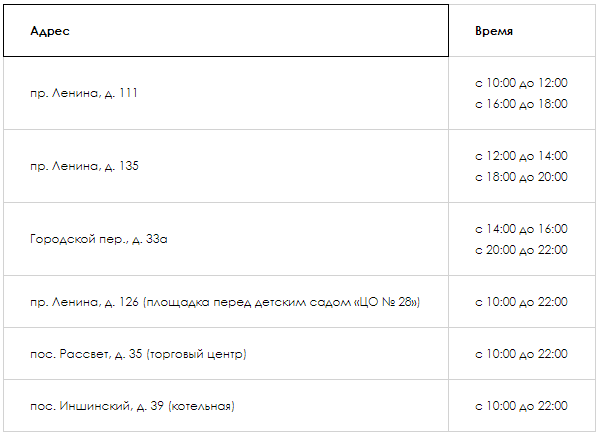Click time cell for пр. Ленина 126

pos(522,302)
